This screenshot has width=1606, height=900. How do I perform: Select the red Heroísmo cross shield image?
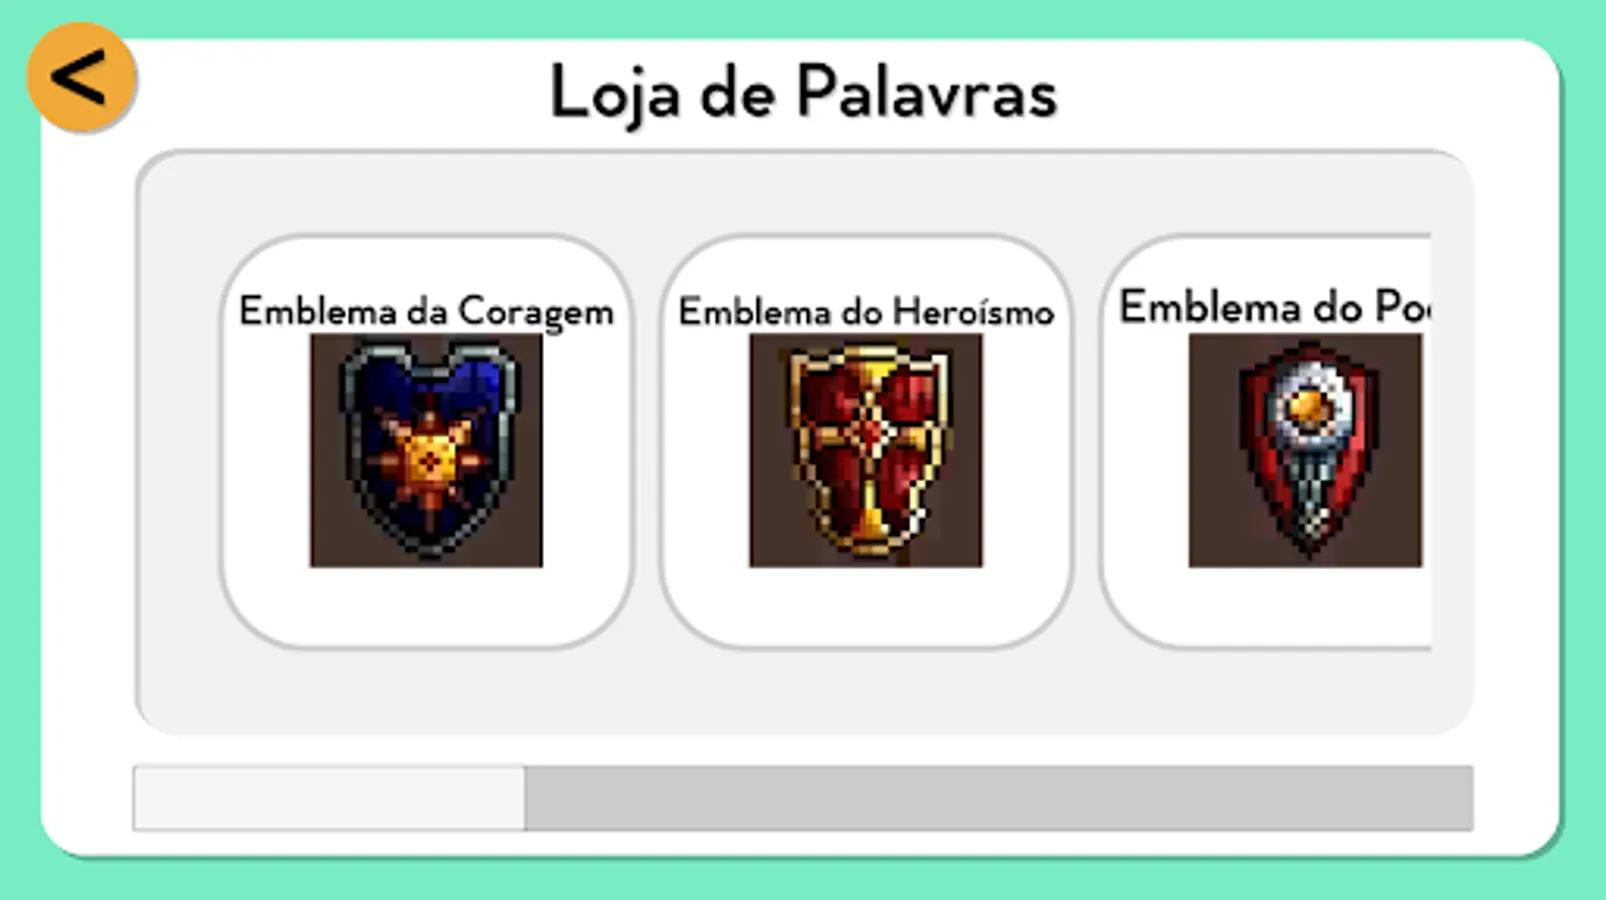pos(866,450)
